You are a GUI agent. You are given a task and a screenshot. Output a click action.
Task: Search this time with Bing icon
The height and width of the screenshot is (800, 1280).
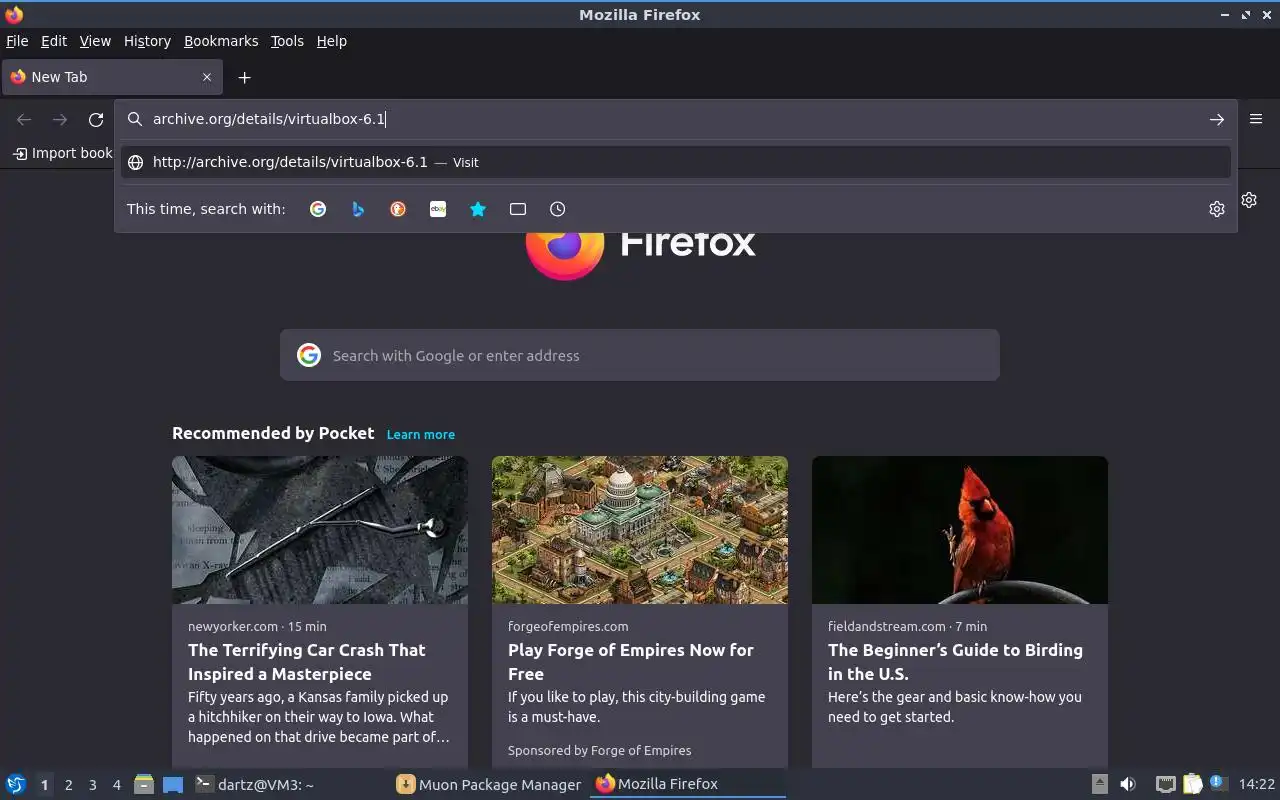(x=358, y=209)
